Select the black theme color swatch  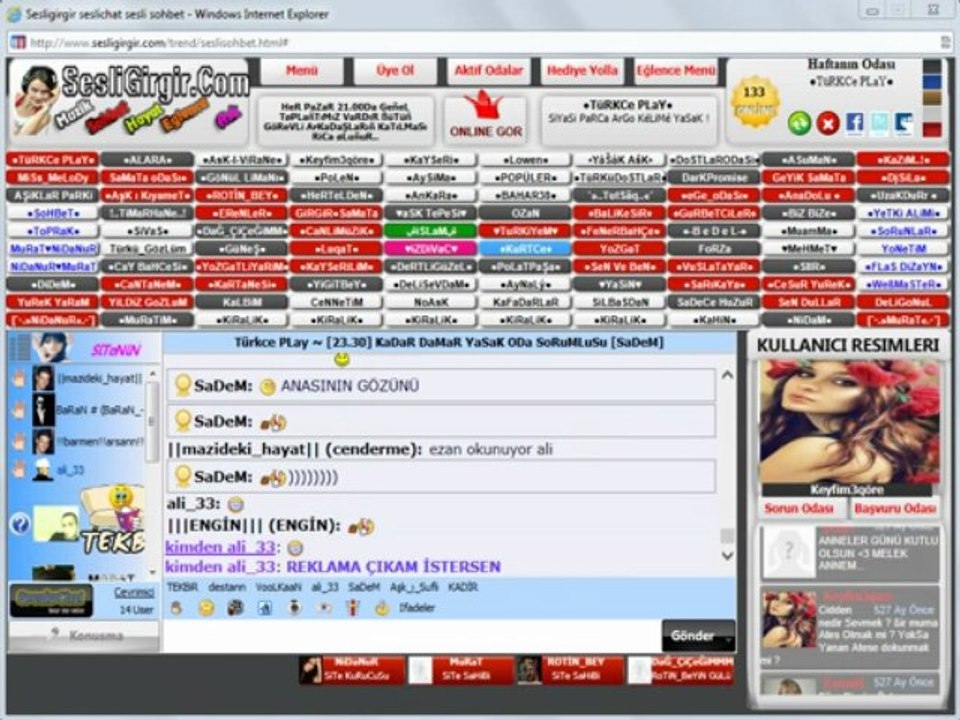tap(932, 66)
